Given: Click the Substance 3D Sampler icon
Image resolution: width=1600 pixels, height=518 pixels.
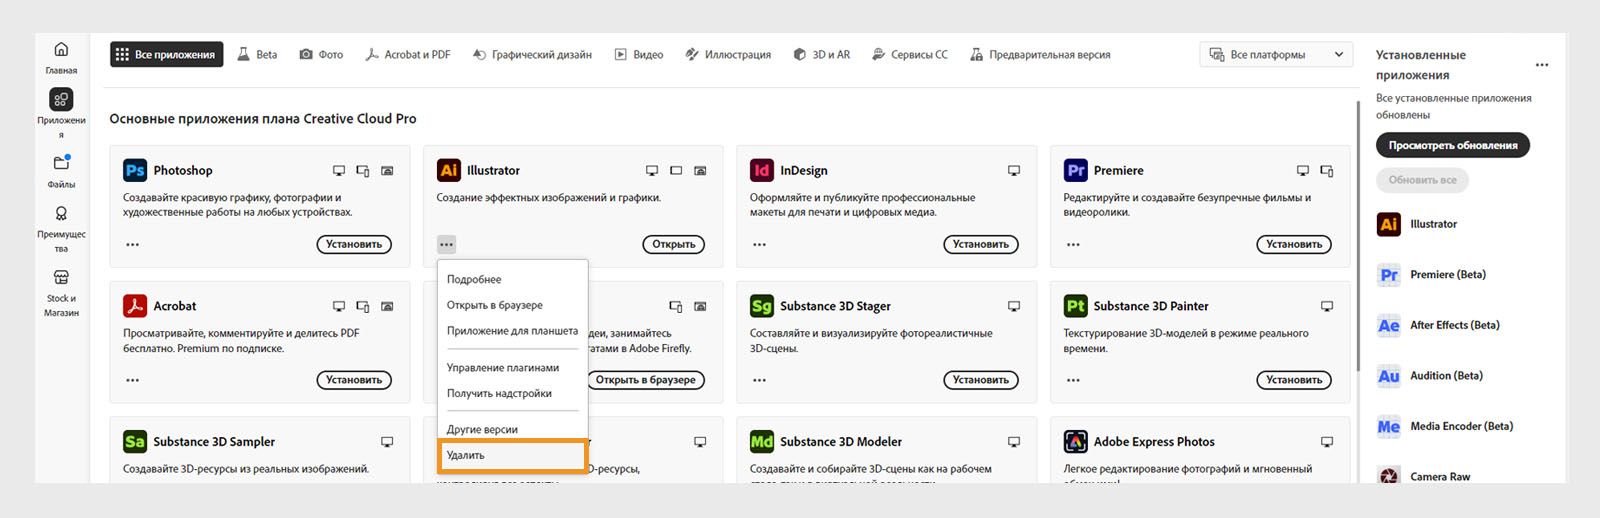Looking at the screenshot, I should click(135, 441).
